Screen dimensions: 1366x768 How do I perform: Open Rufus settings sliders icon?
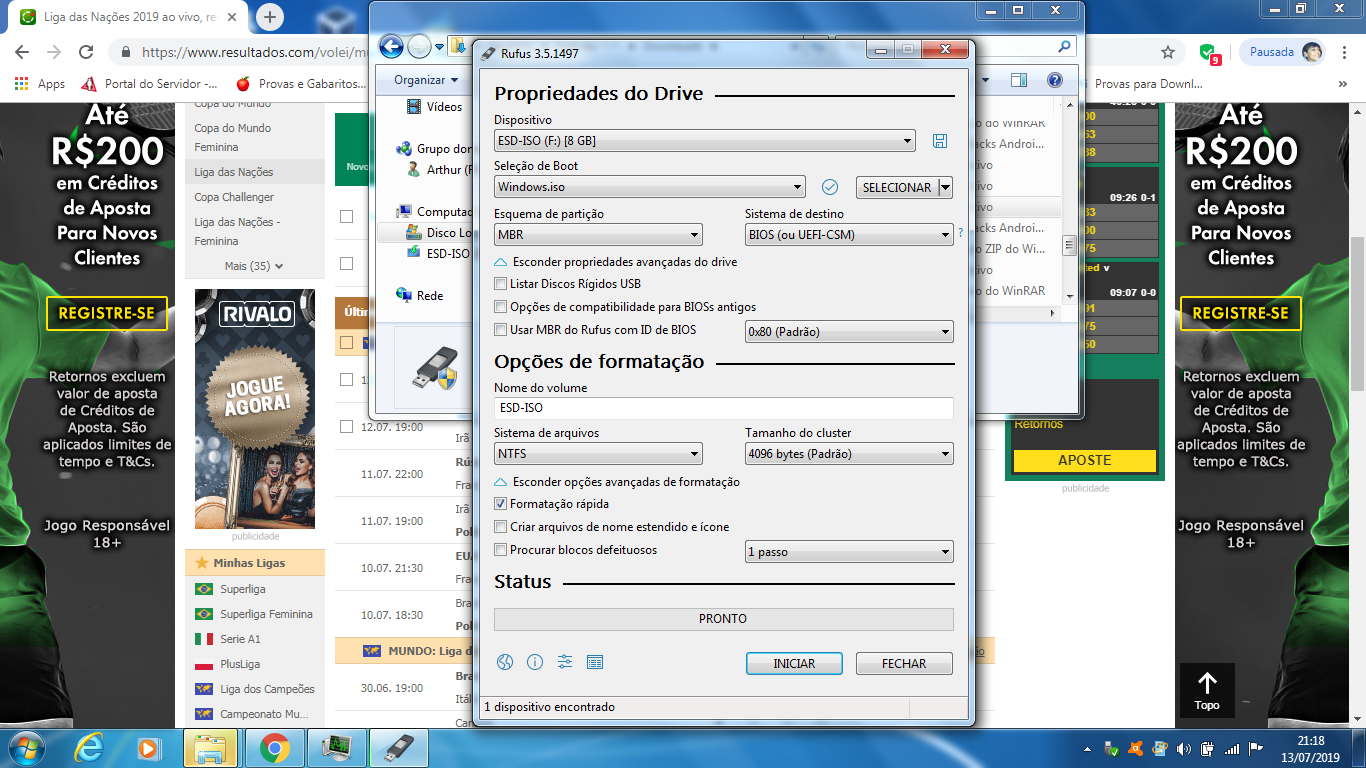click(x=565, y=662)
